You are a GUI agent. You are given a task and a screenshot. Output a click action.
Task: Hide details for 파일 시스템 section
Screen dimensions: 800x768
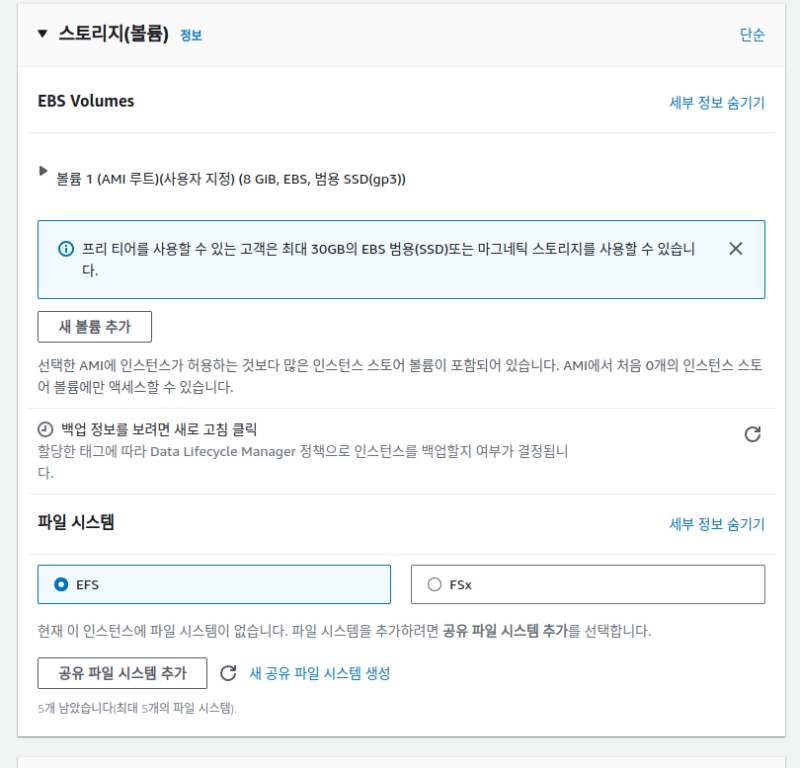pos(716,524)
